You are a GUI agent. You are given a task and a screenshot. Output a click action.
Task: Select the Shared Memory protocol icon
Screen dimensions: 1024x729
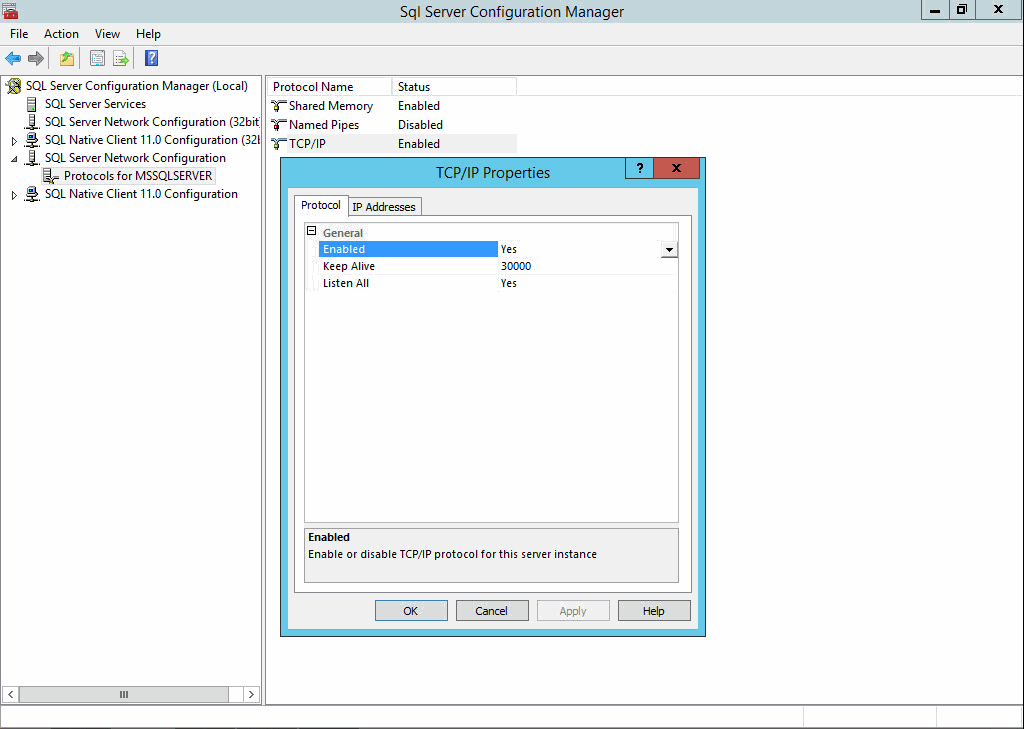pos(279,106)
